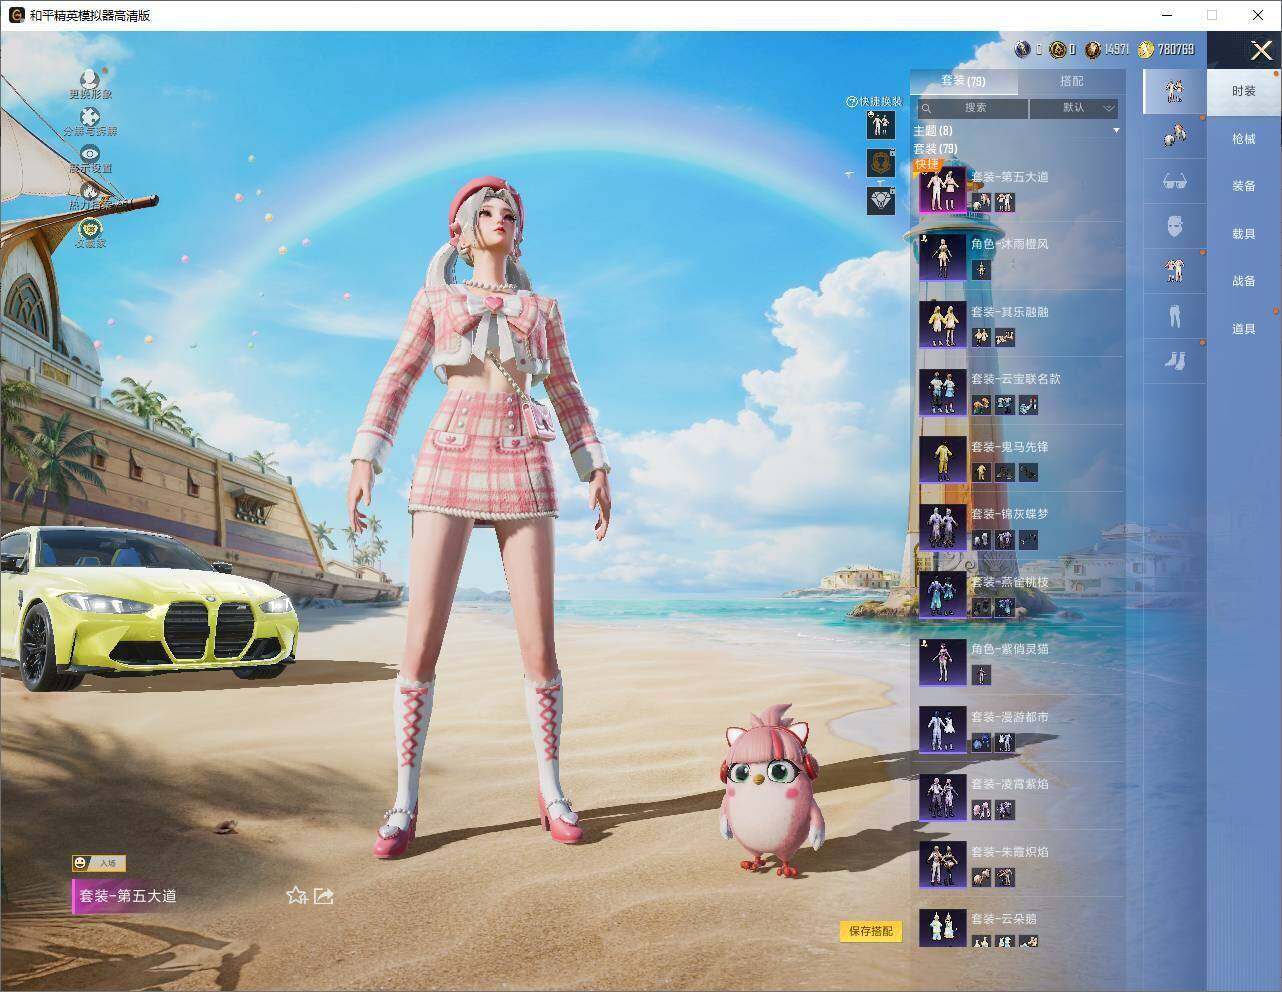Image resolution: width=1282 pixels, height=992 pixels.
Task: Open the 快捷换装 help question mark
Action: (x=852, y=102)
